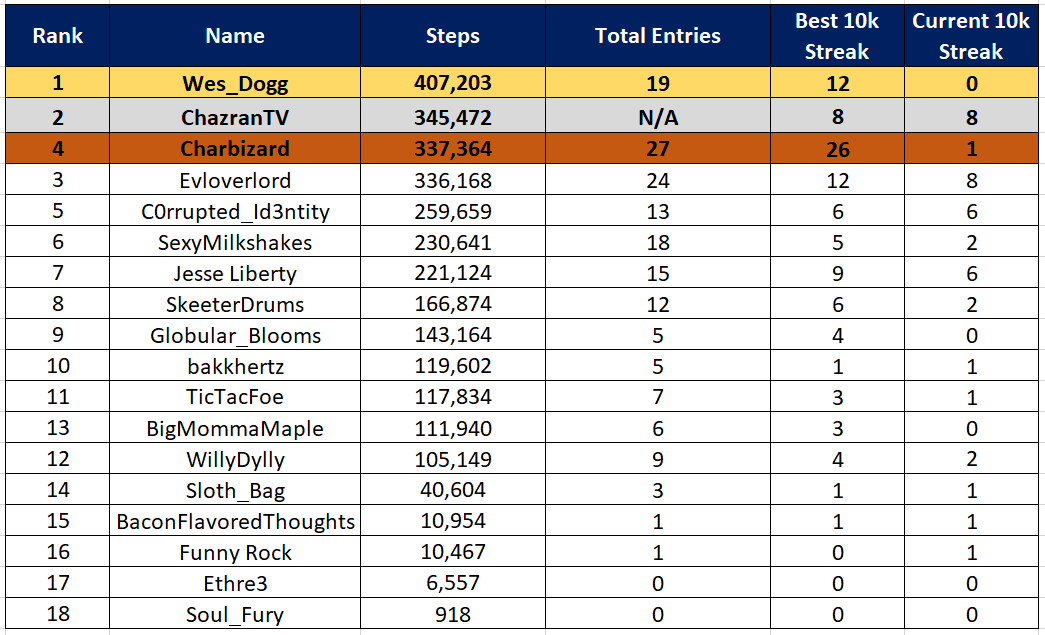Click the N/A total entries cell

(x=658, y=117)
